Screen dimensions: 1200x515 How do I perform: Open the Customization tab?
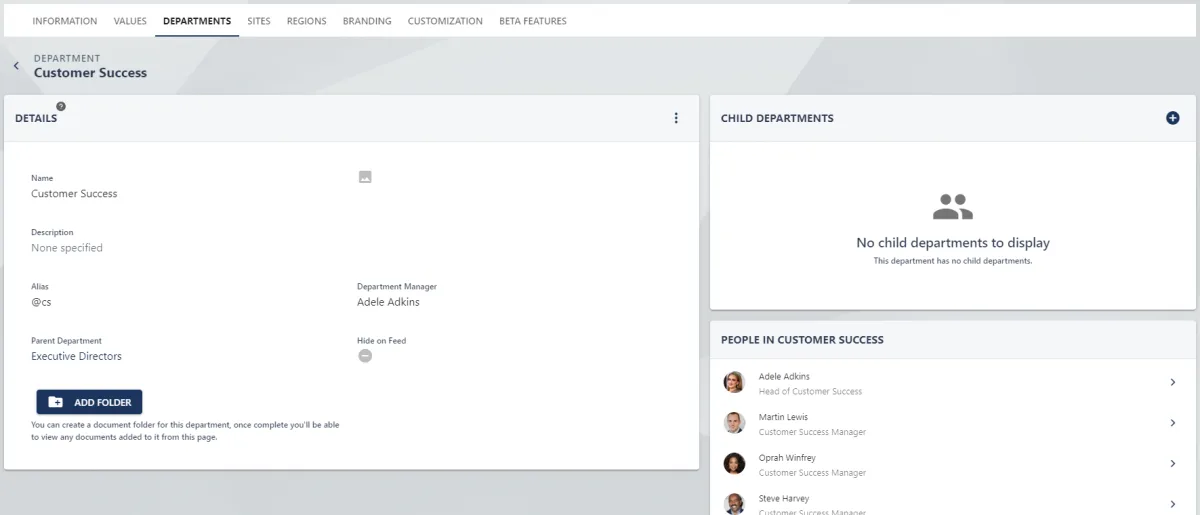click(445, 21)
